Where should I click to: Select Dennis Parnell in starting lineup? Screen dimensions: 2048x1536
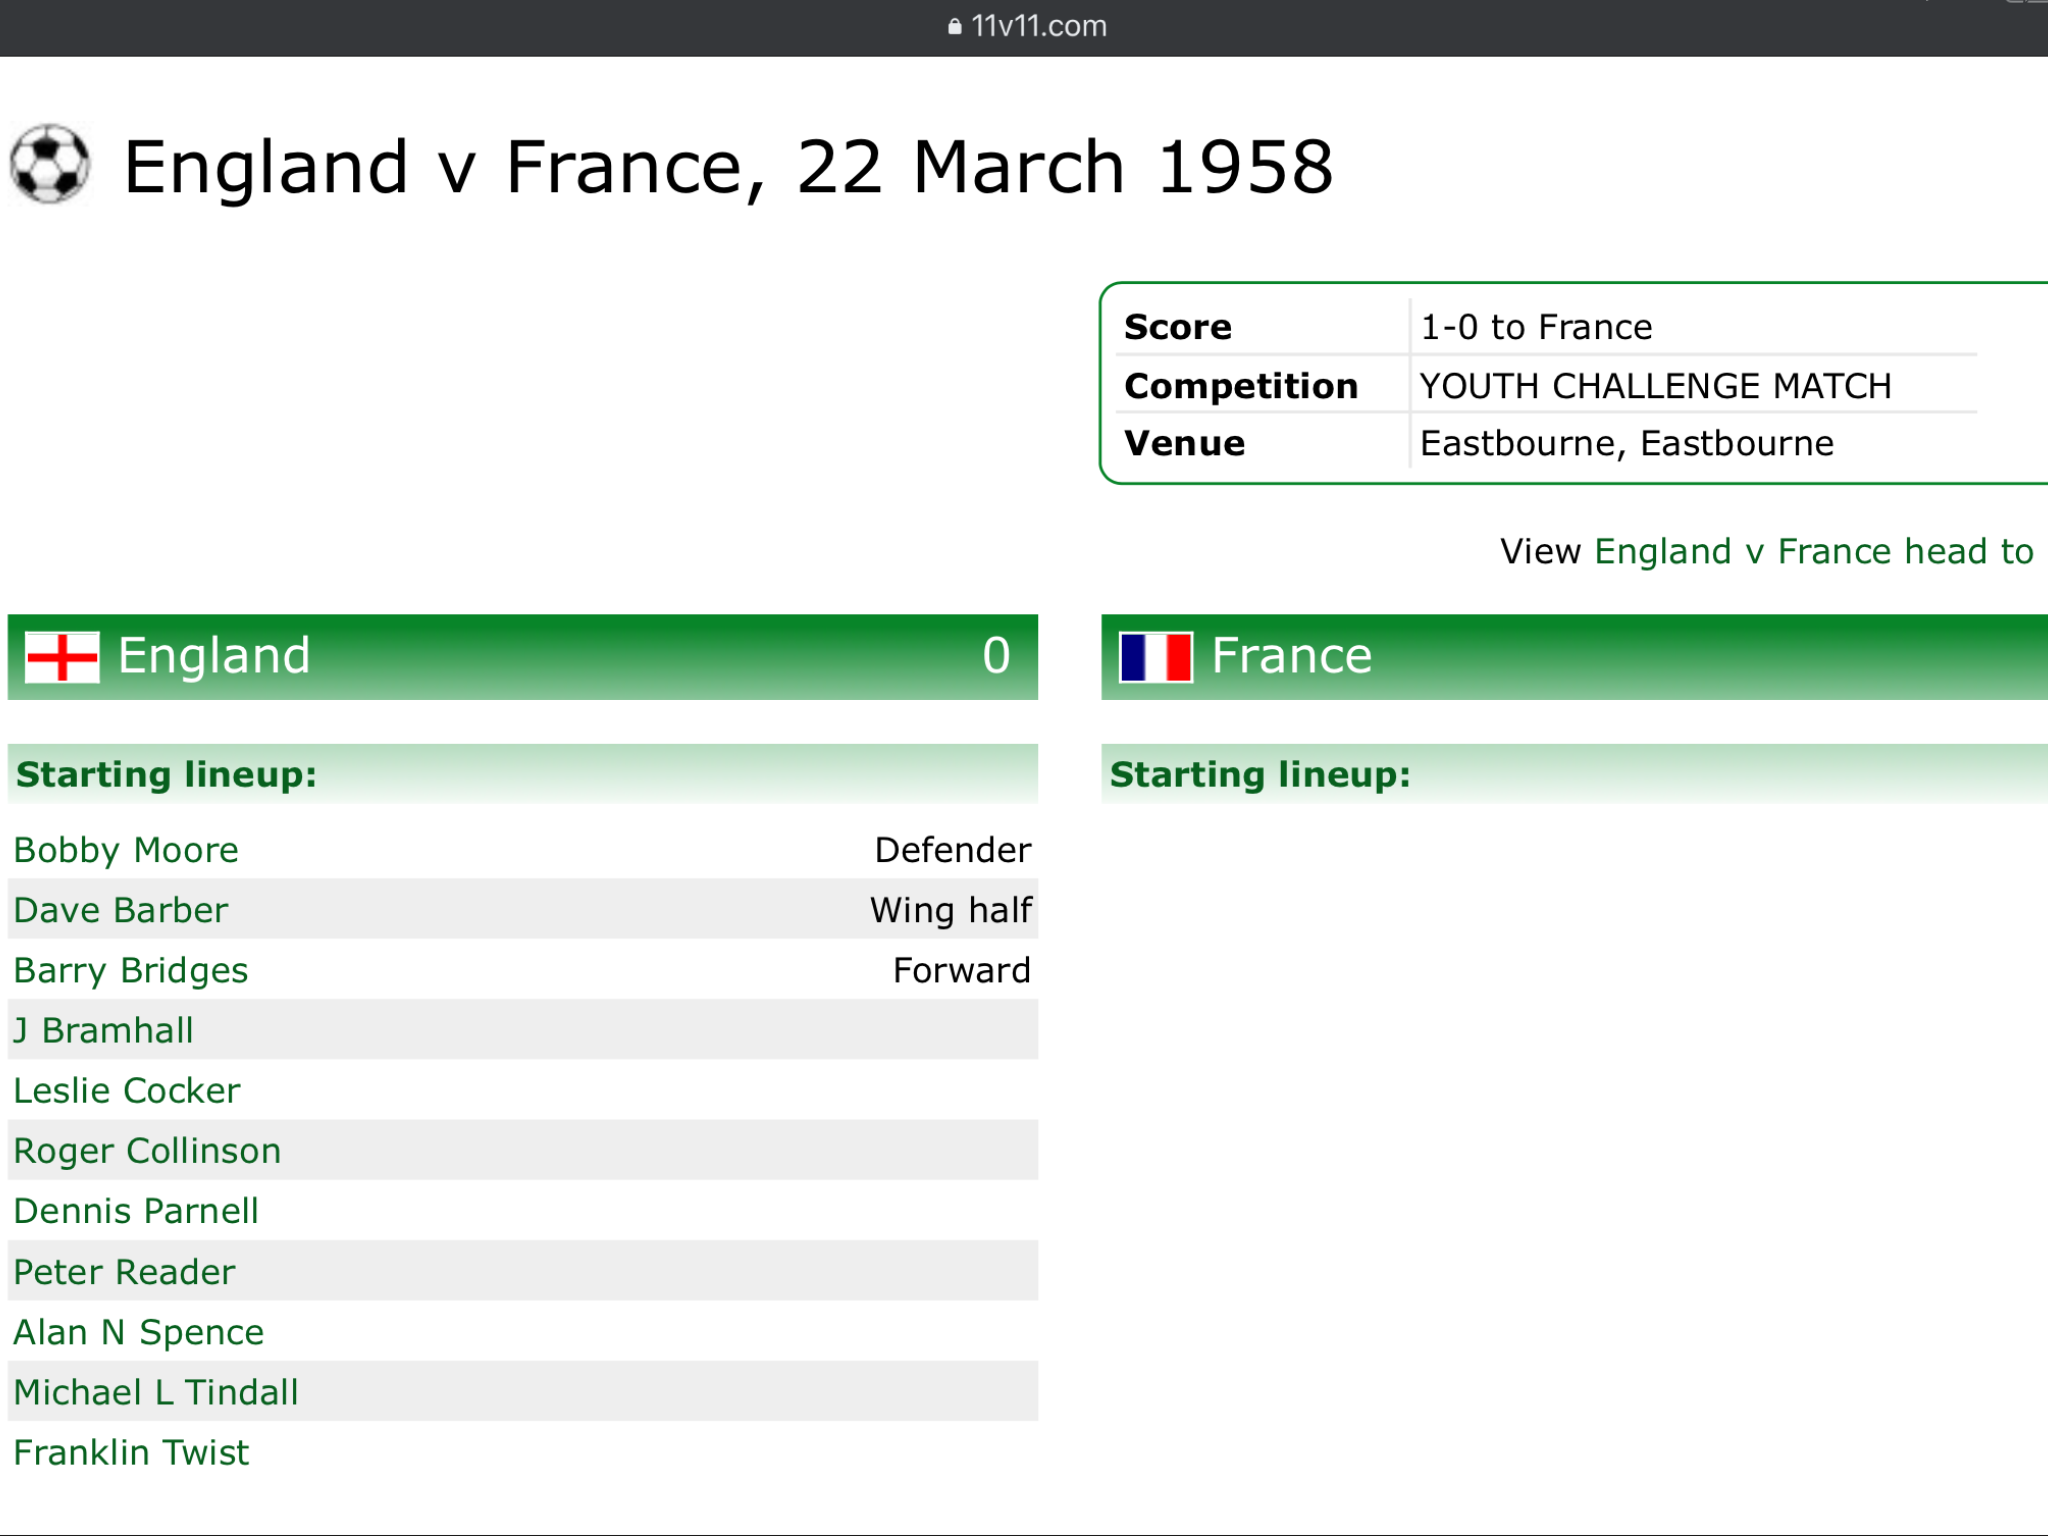[136, 1211]
